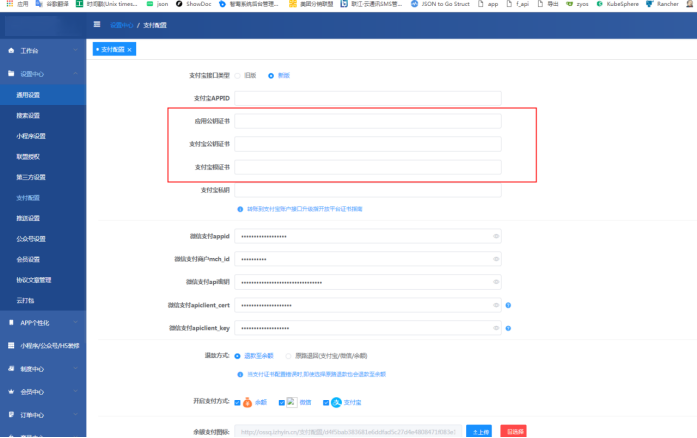Viewport: 697px width, 438px height.
Task: Click the 制度中心 sidebar icon
Action: pos(11,369)
